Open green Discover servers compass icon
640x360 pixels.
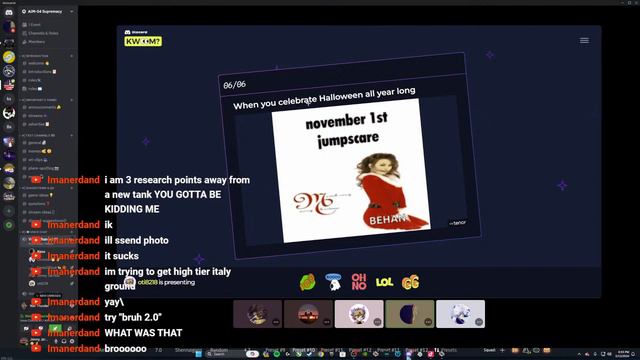(9, 225)
